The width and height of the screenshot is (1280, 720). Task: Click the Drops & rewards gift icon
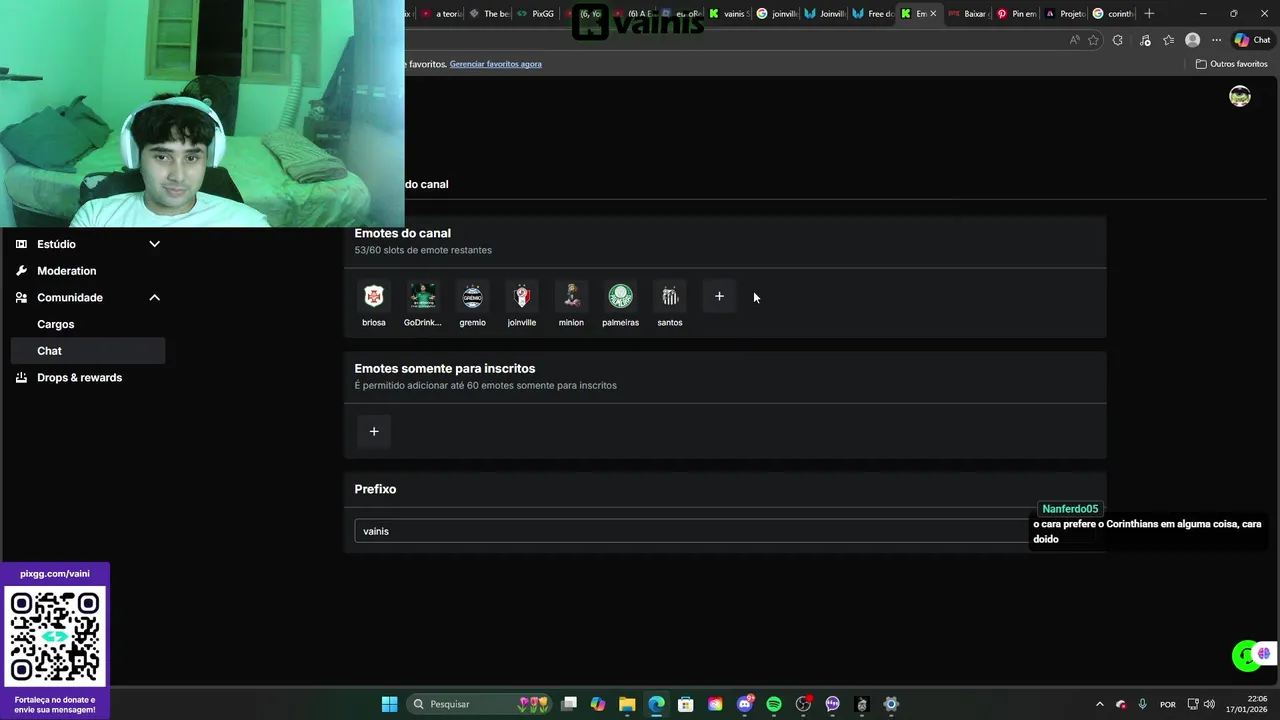[x=21, y=378]
